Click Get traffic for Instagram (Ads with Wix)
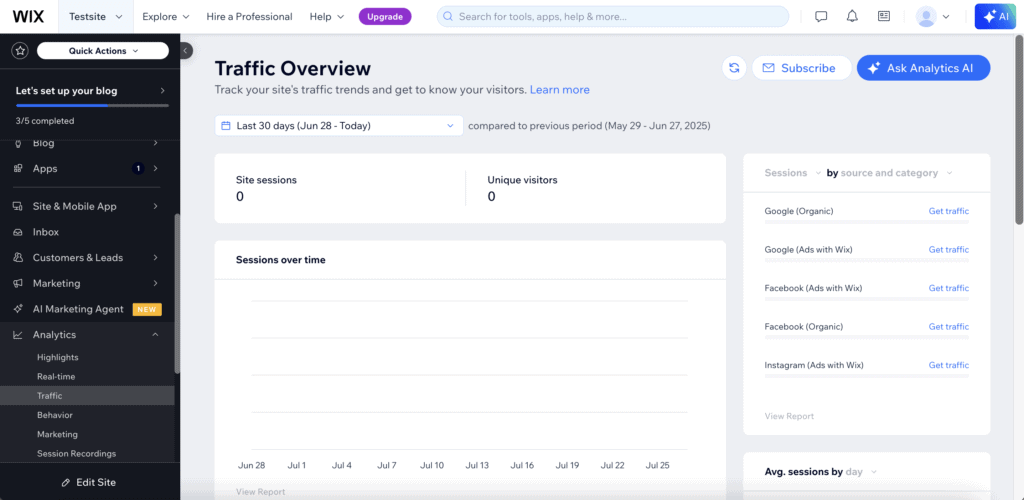 [949, 365]
